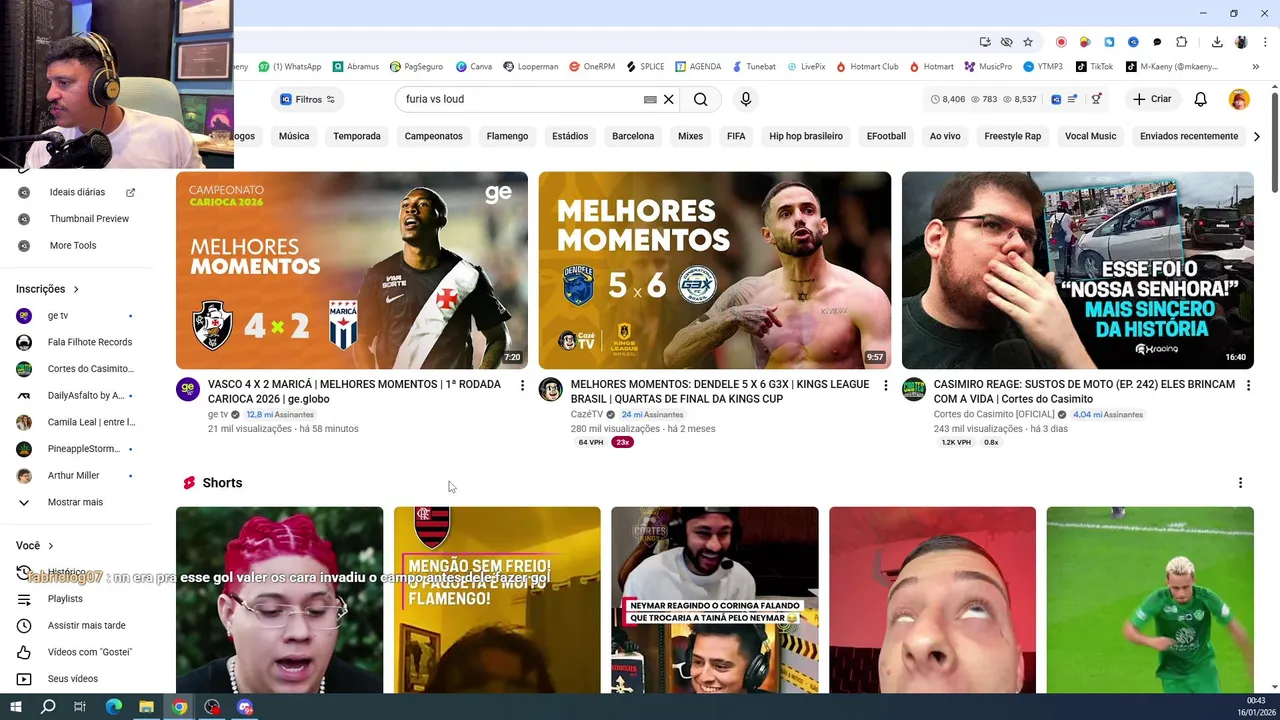The width and height of the screenshot is (1280, 720).
Task: Click the blue vidIQ extension icon in YouTube header
Action: click(x=1056, y=99)
